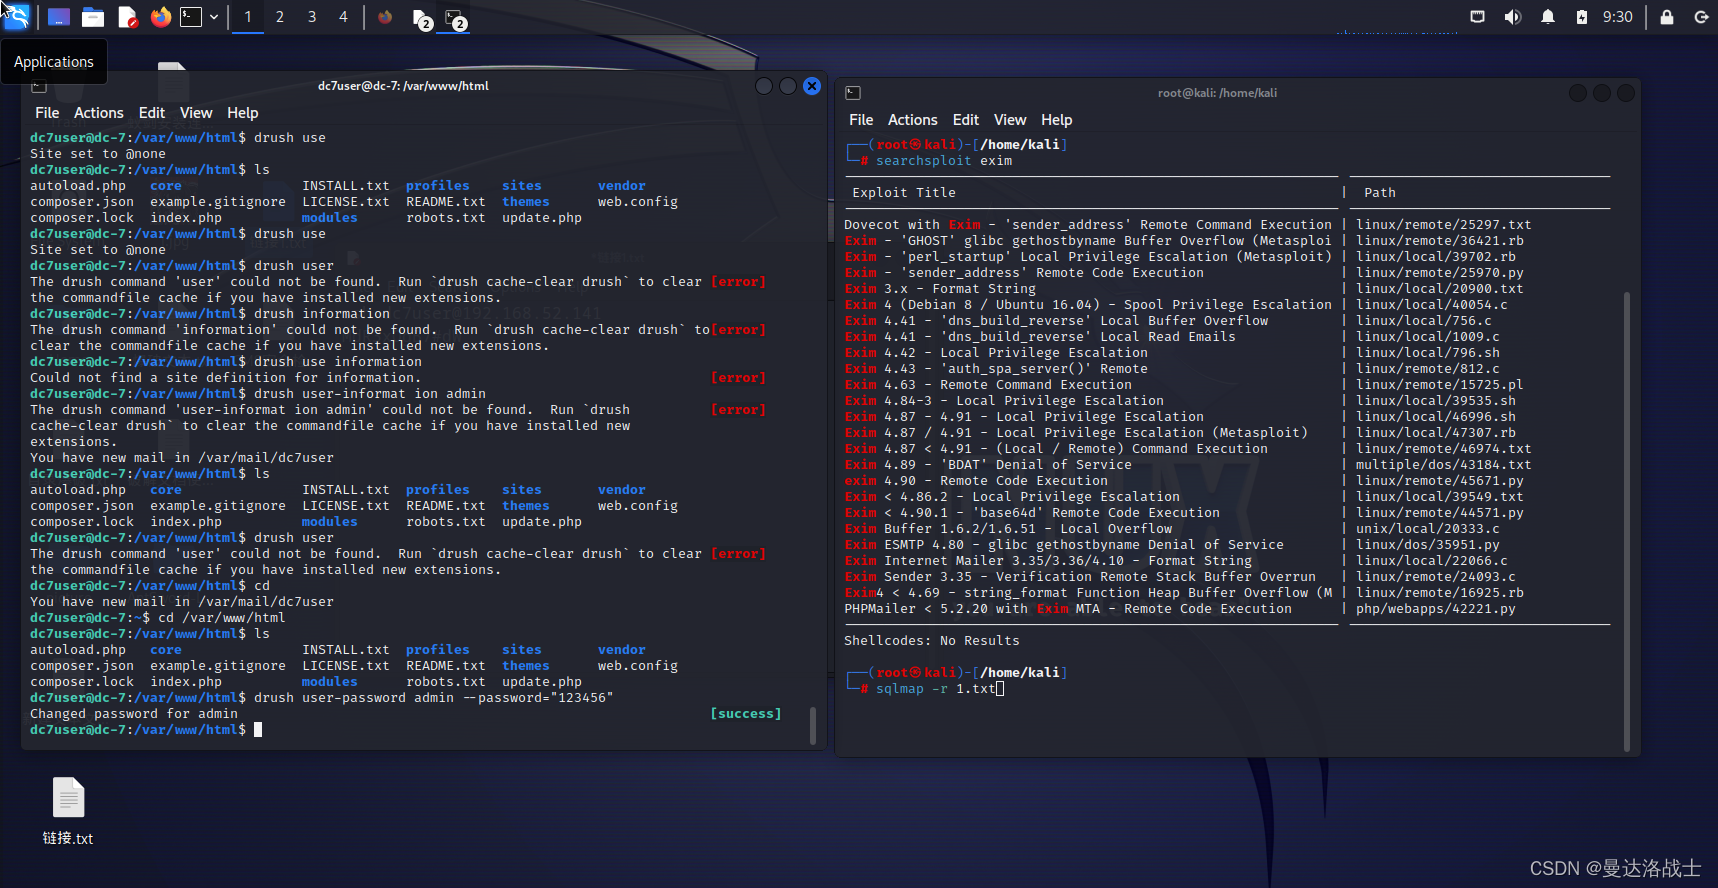Viewport: 1718px width, 888px height.
Task: Click path php/webapps/42221.py
Action: [x=1436, y=609]
